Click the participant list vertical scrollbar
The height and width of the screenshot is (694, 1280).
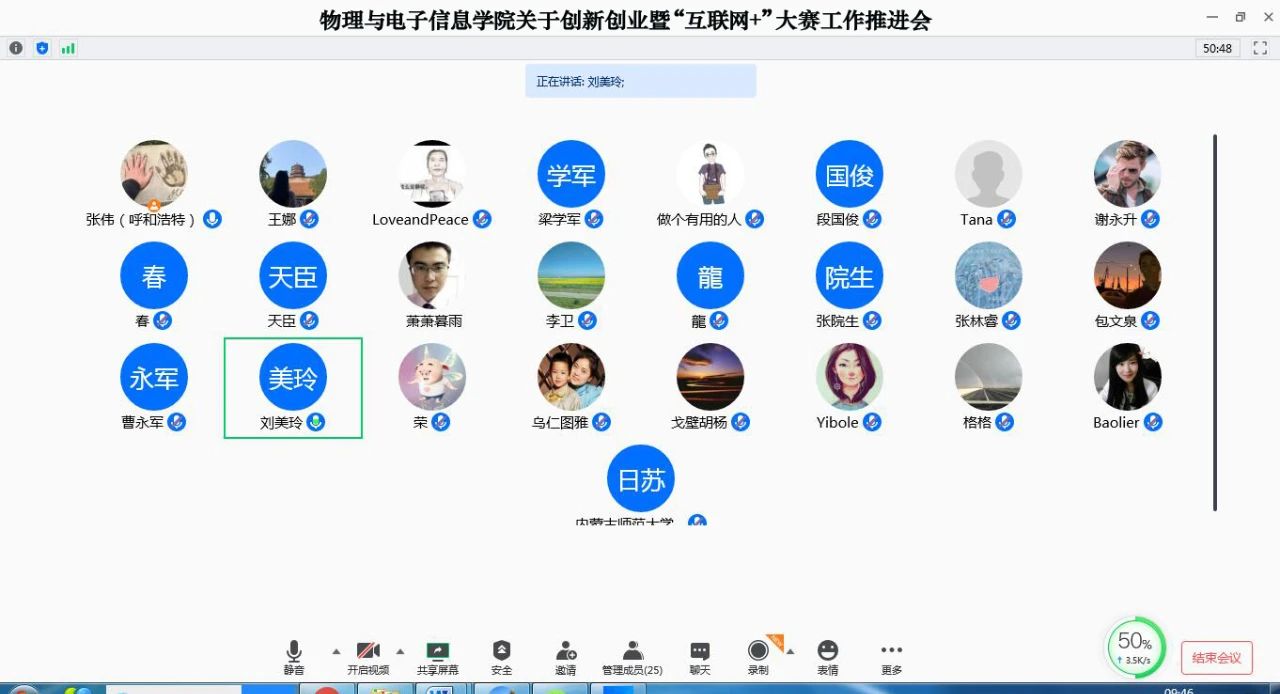coord(1215,320)
